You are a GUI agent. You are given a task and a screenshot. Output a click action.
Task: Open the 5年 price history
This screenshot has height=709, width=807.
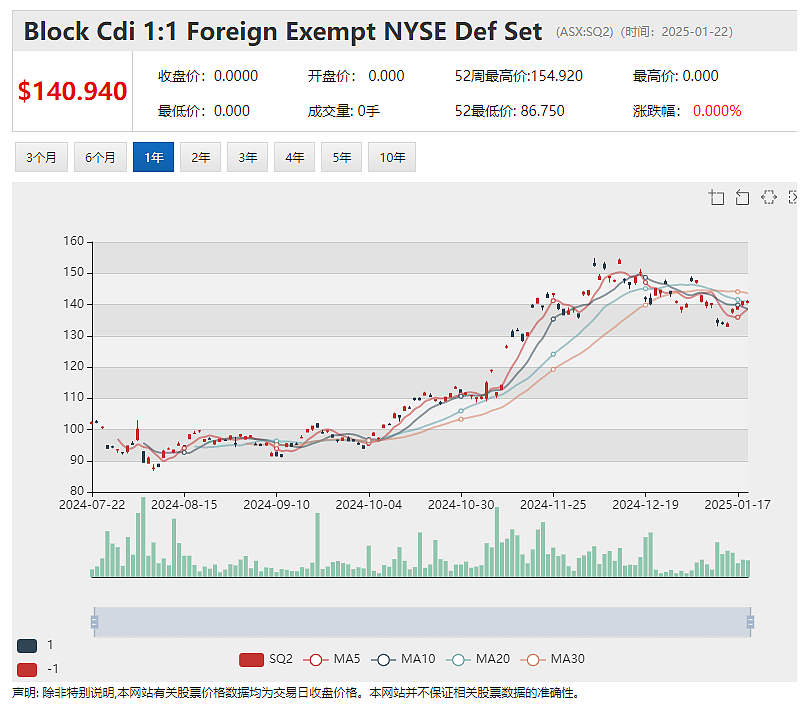[341, 157]
